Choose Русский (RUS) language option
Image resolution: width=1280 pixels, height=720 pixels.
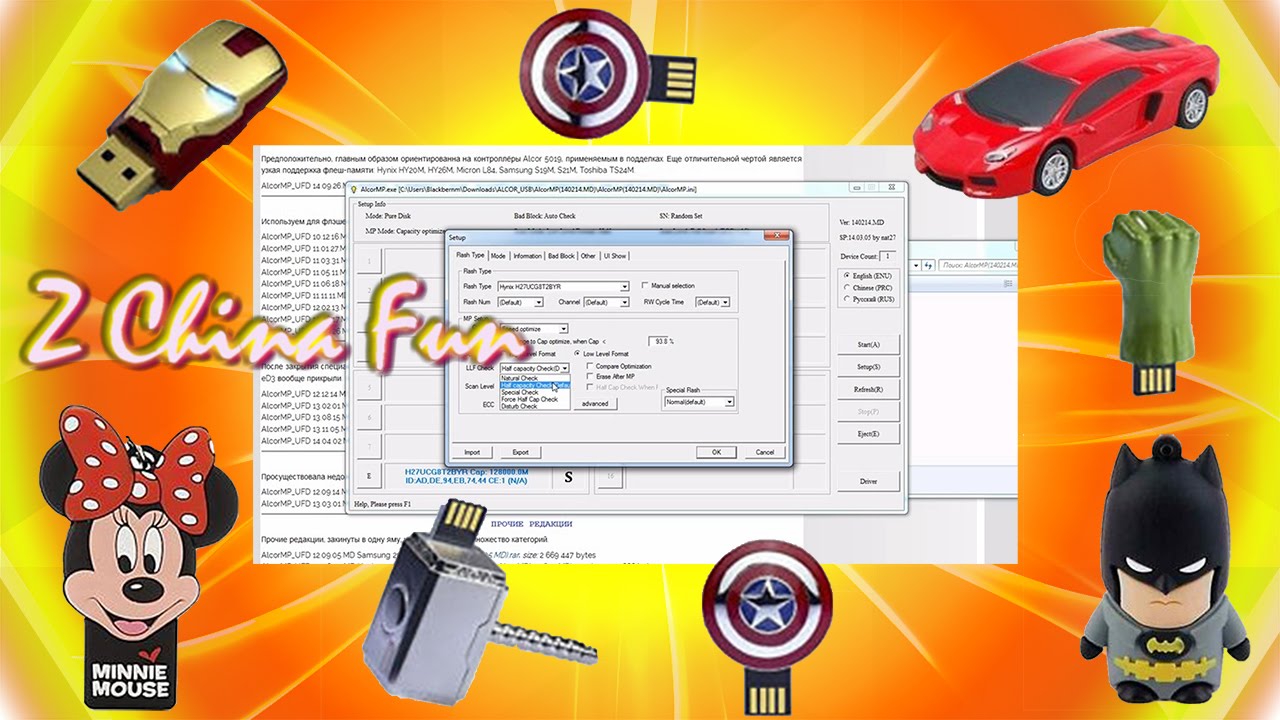tap(847, 299)
